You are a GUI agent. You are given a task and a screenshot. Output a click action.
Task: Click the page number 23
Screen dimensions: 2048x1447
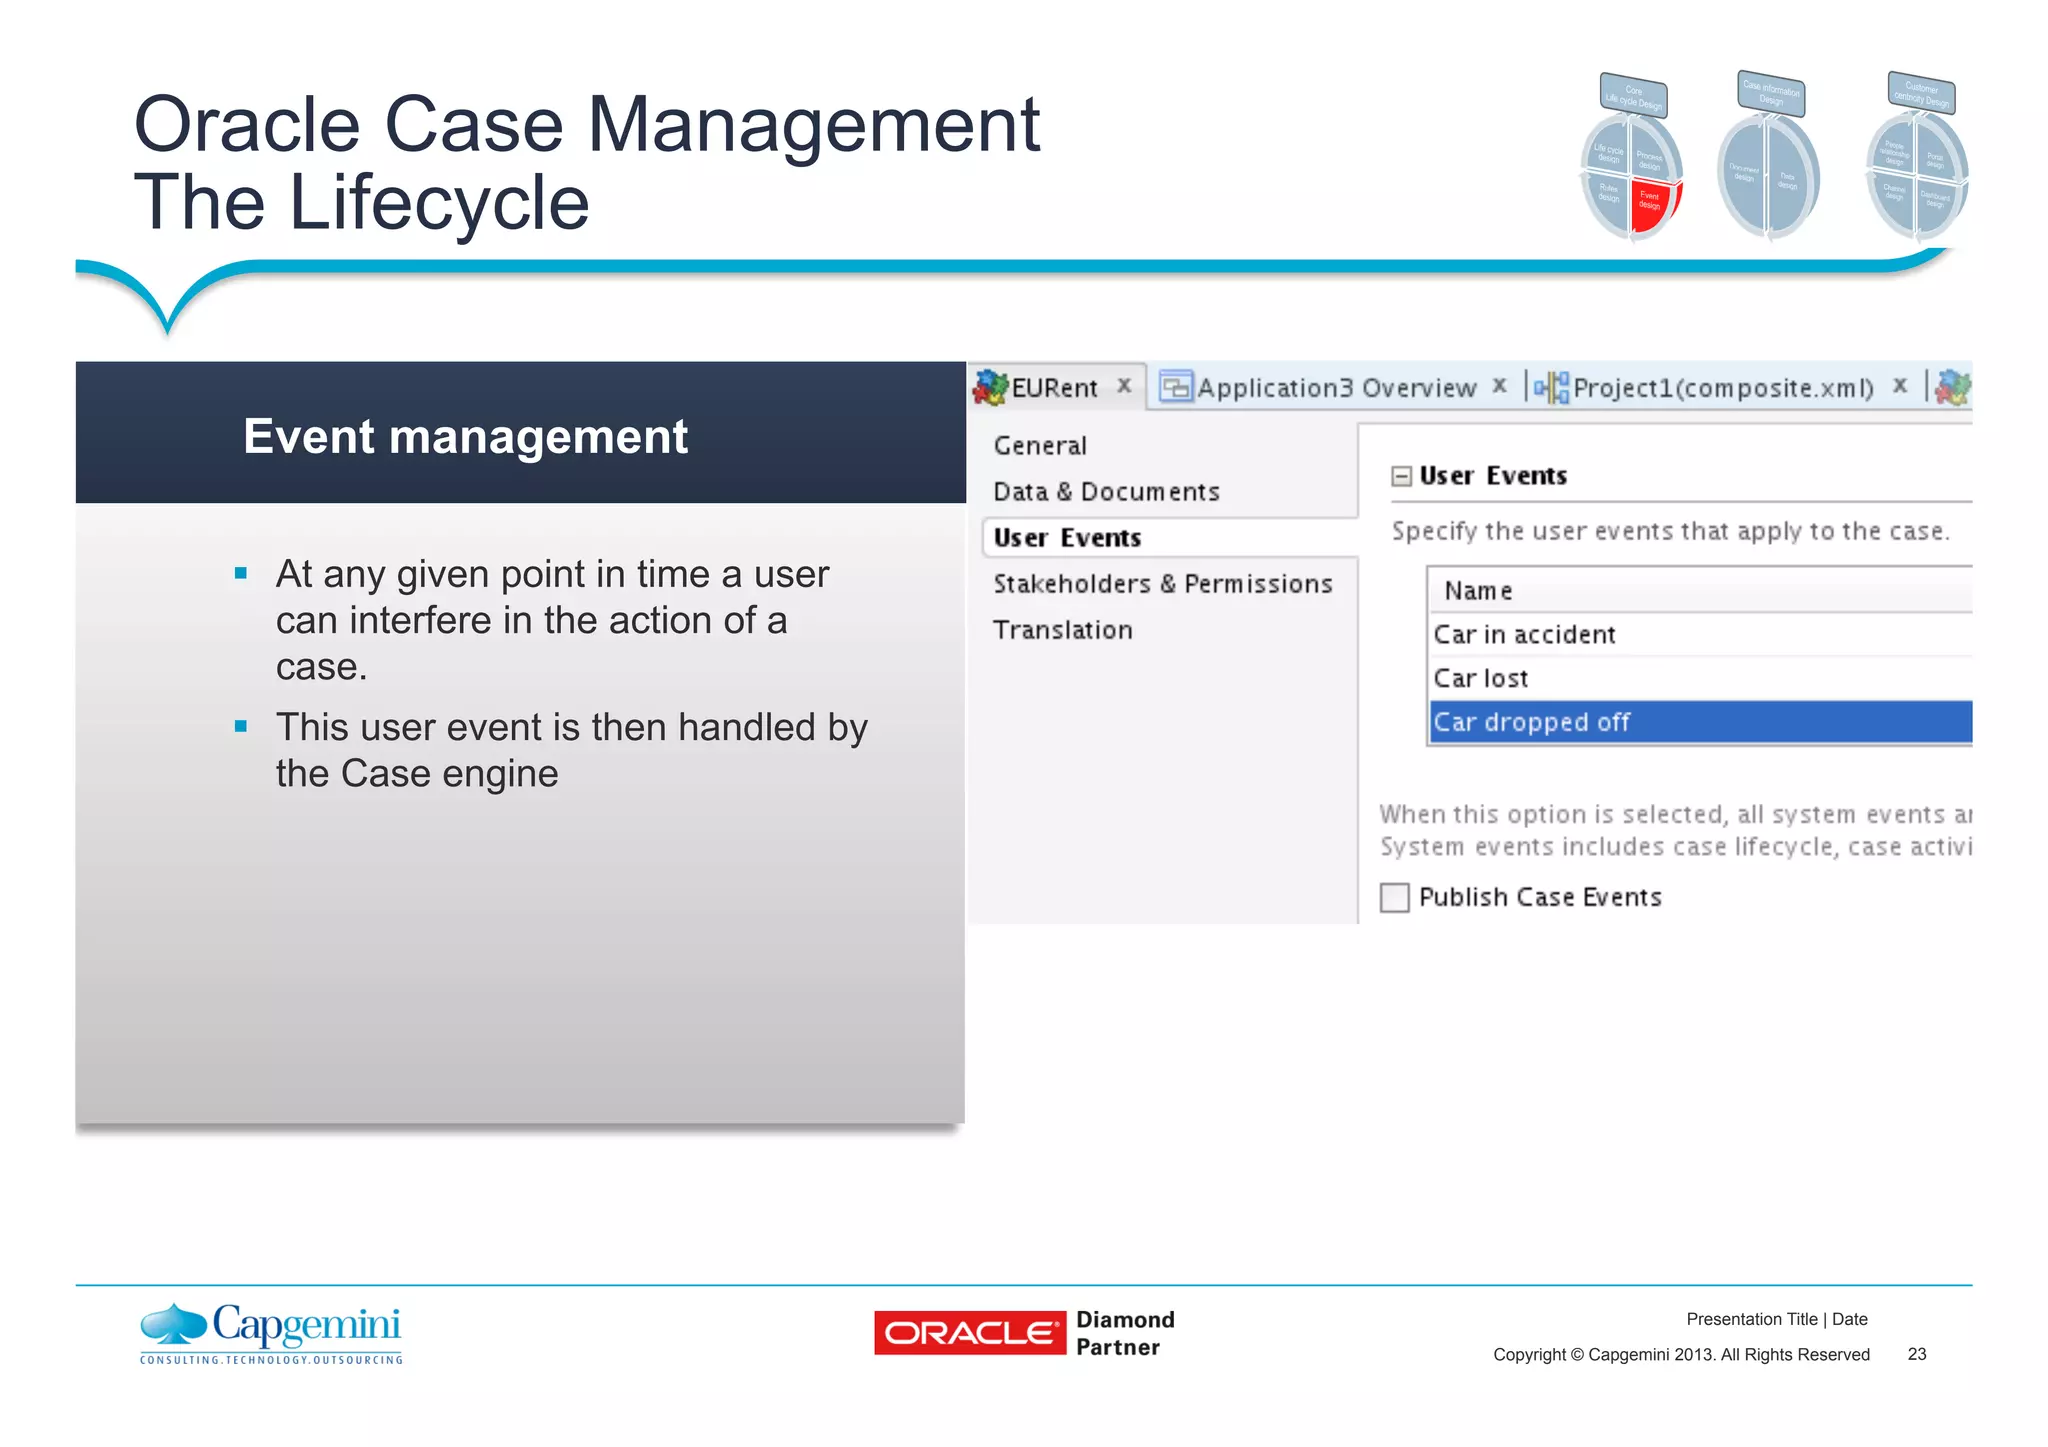pos(1917,1354)
